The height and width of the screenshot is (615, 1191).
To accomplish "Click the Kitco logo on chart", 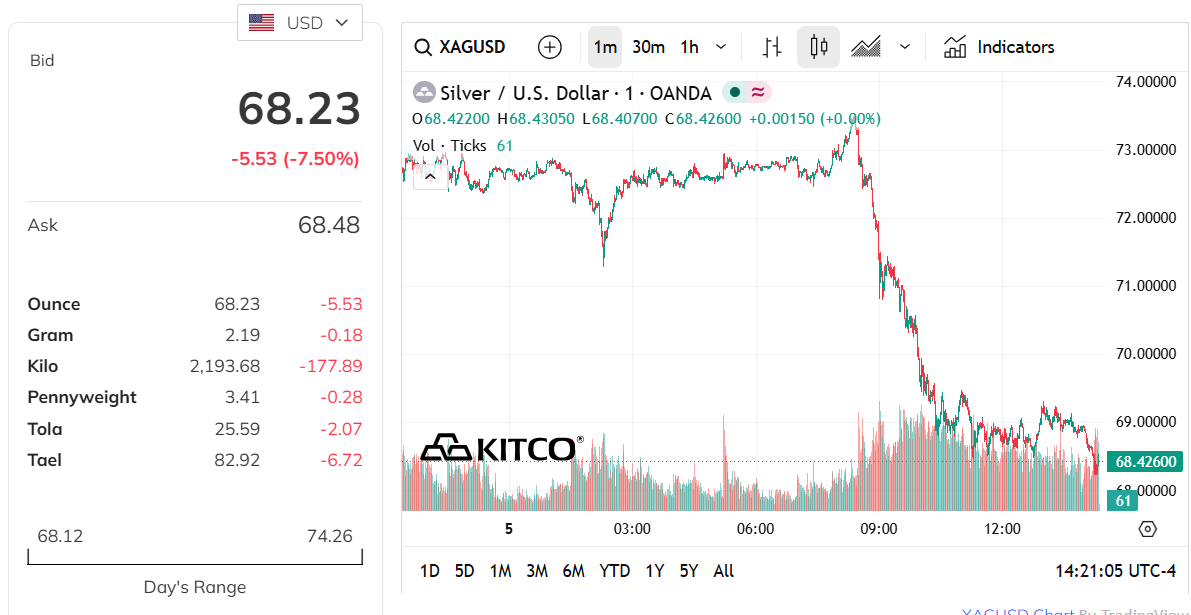I will pyautogui.click(x=502, y=448).
